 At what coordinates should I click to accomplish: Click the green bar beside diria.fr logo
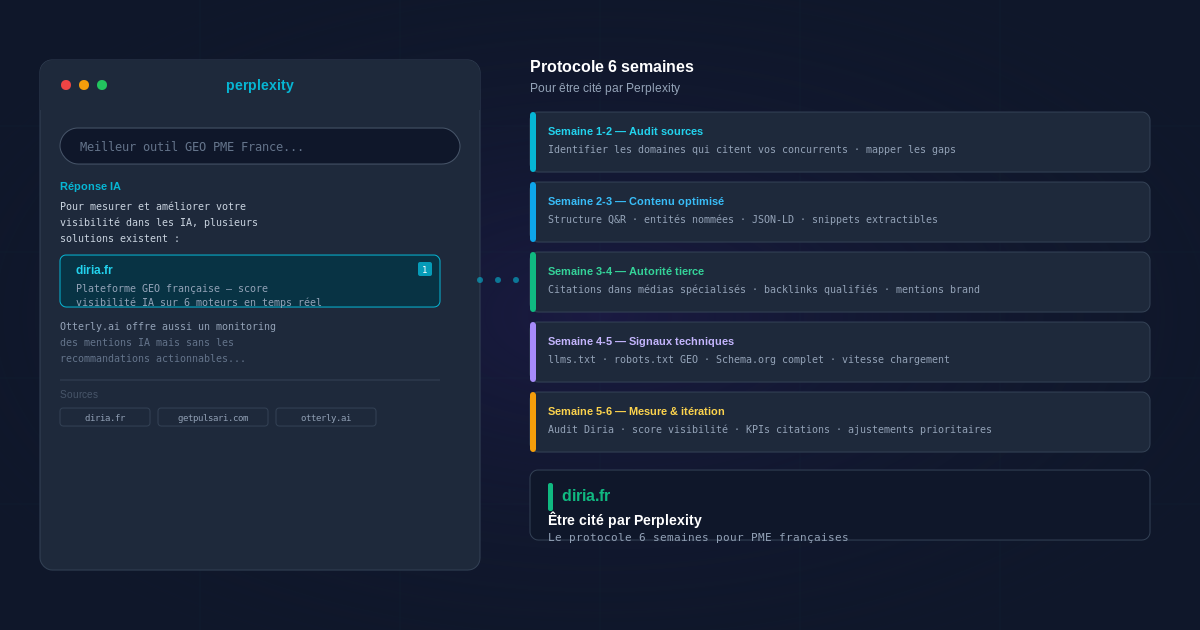[x=550, y=497]
